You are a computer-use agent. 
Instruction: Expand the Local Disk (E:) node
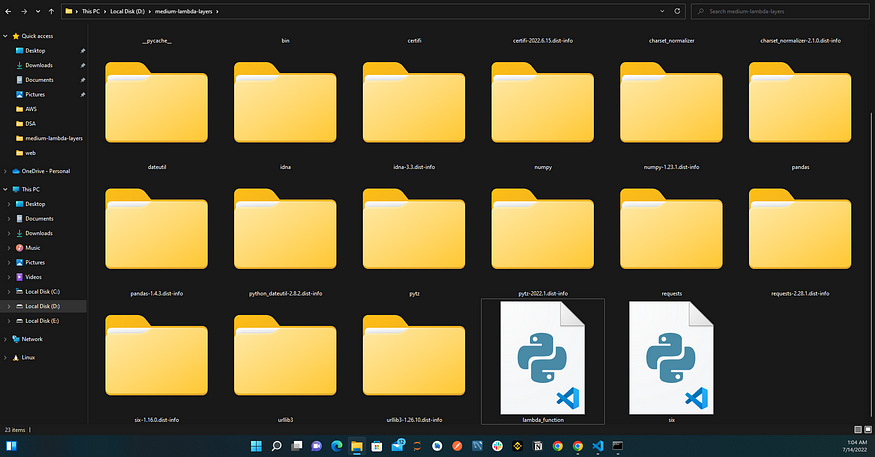point(9,321)
